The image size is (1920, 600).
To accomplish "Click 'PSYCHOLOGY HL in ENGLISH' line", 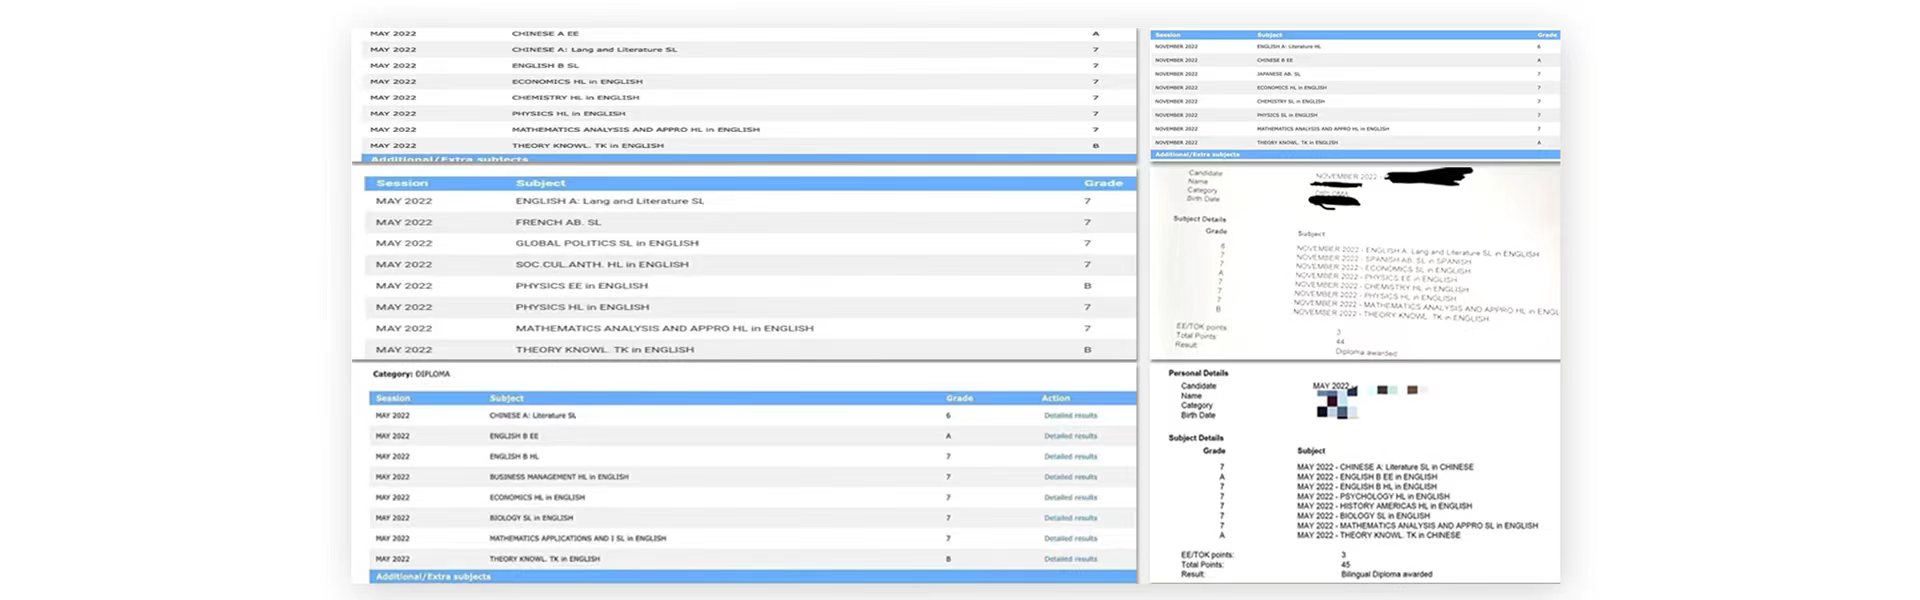I will tap(1373, 497).
